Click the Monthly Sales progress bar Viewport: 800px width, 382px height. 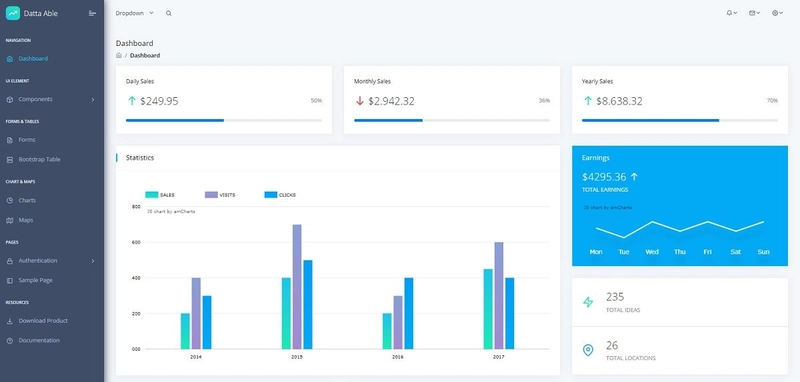452,120
